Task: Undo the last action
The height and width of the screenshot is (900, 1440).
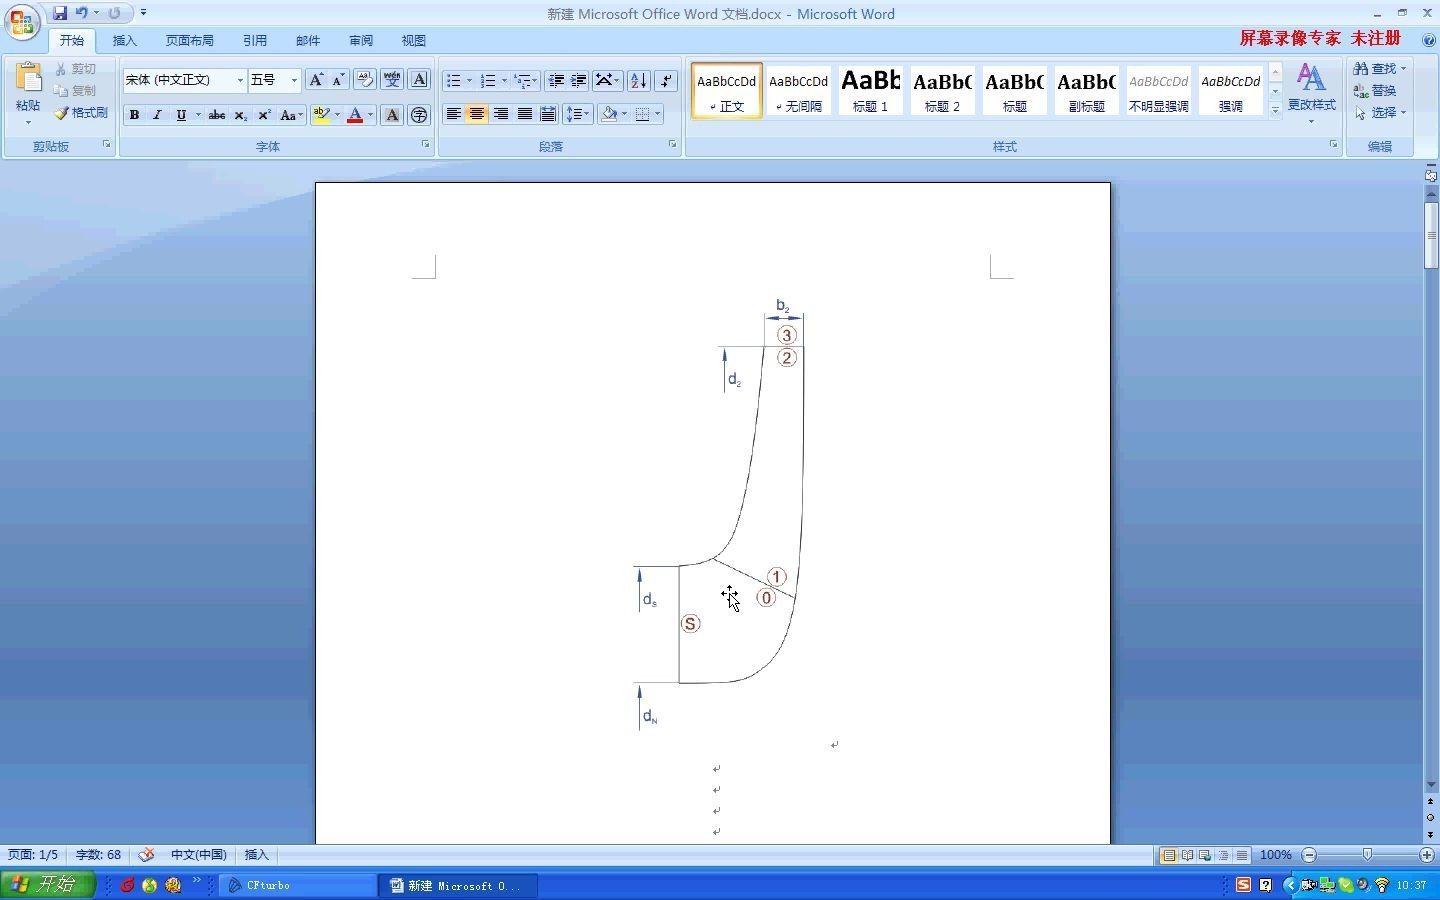Action: click(82, 13)
